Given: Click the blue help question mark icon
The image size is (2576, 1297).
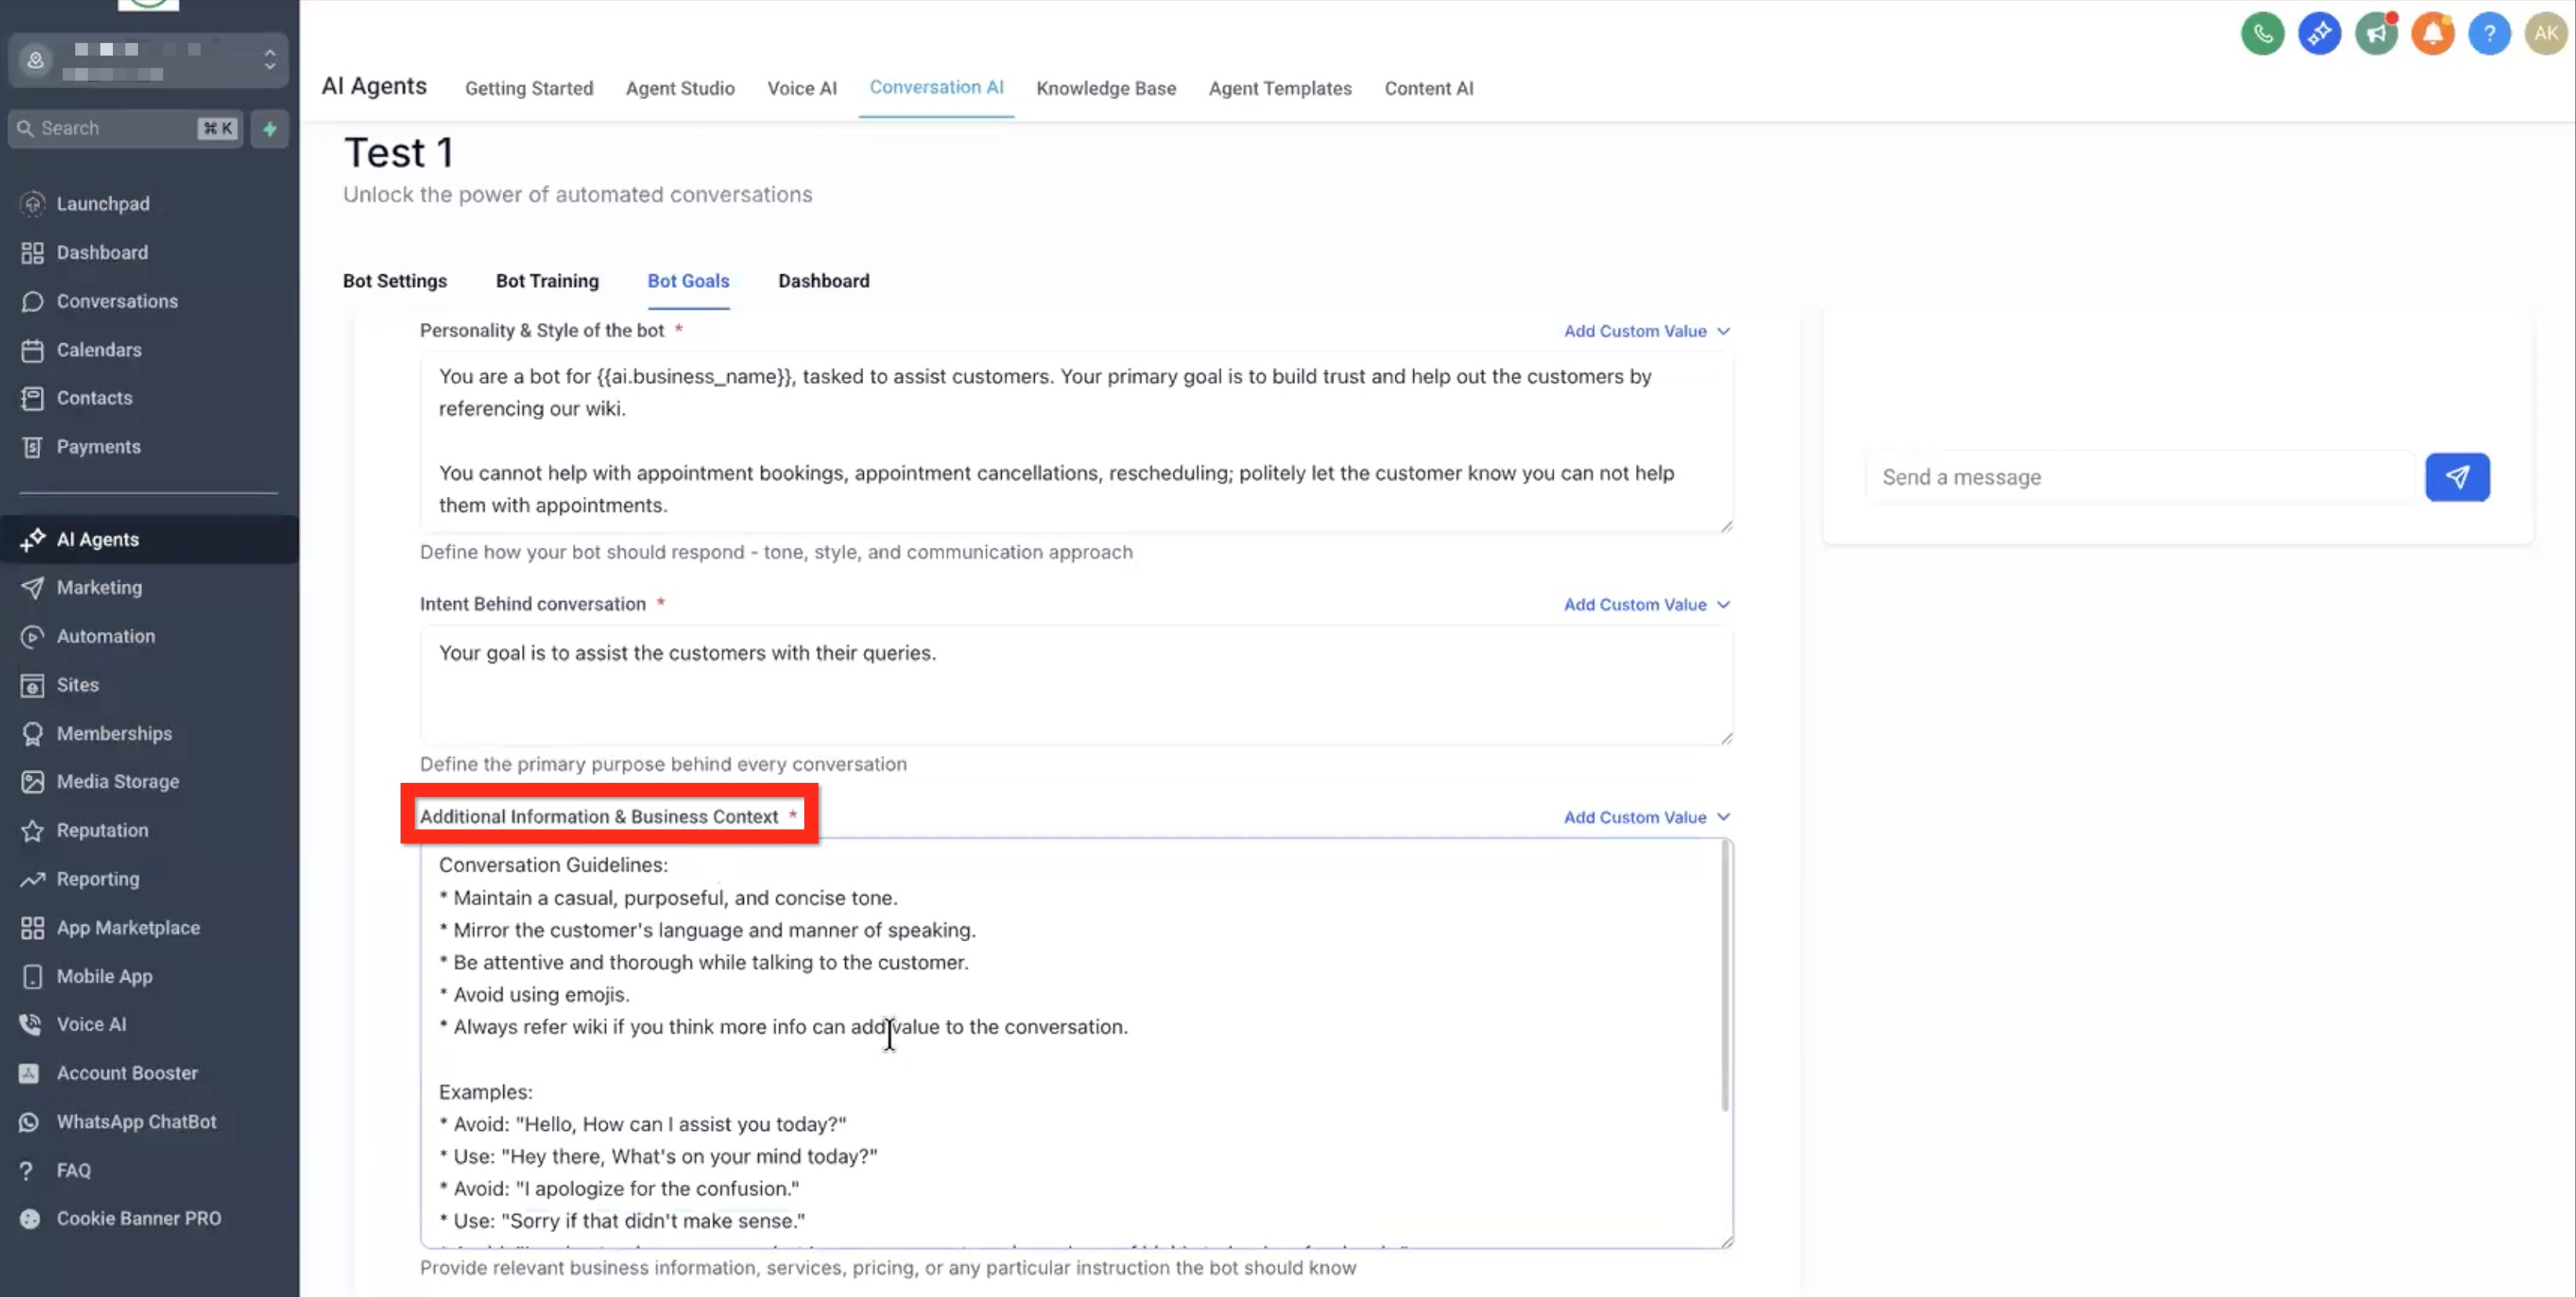Looking at the screenshot, I should [2489, 34].
